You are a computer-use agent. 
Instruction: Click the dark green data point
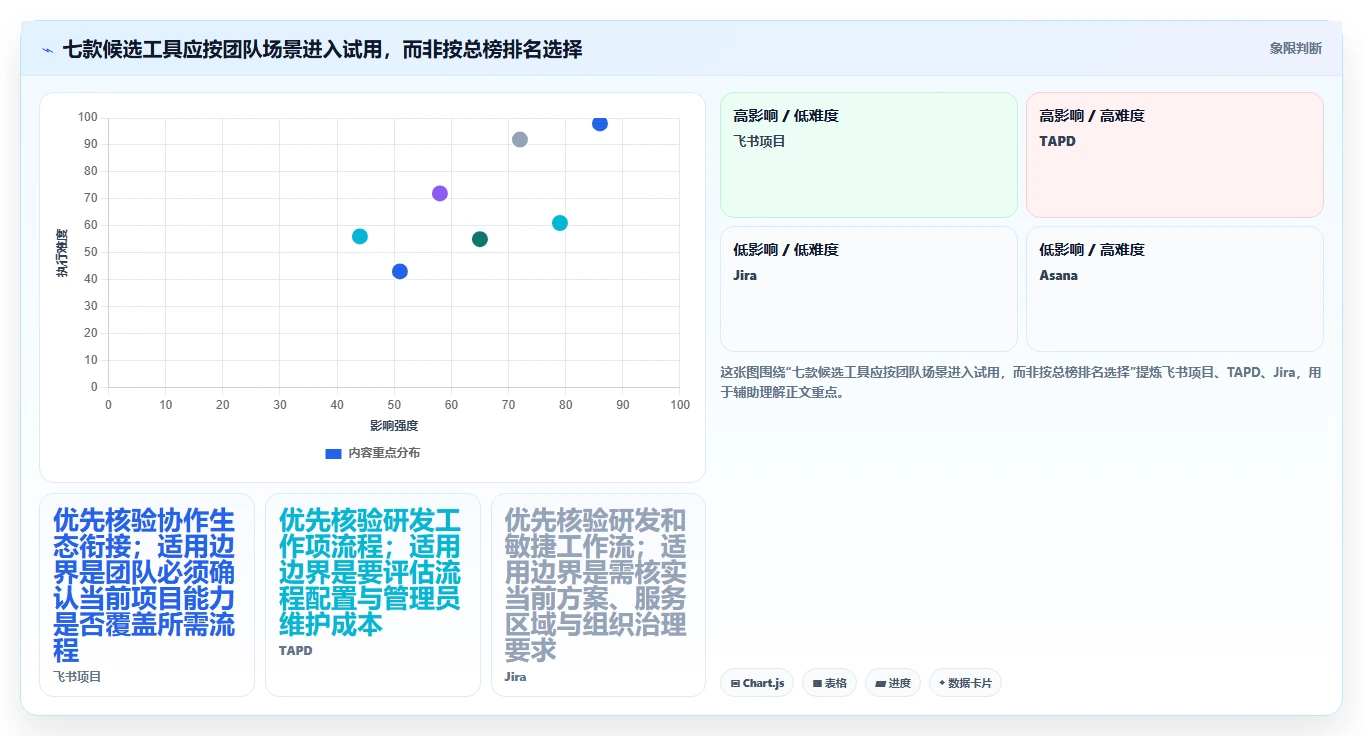pyautogui.click(x=480, y=239)
